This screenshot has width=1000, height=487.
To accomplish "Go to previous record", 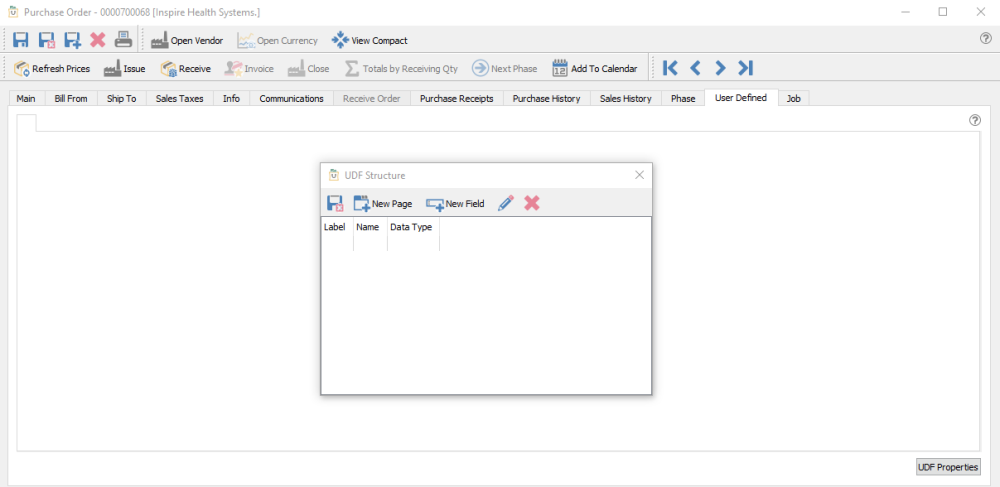I will coord(696,68).
